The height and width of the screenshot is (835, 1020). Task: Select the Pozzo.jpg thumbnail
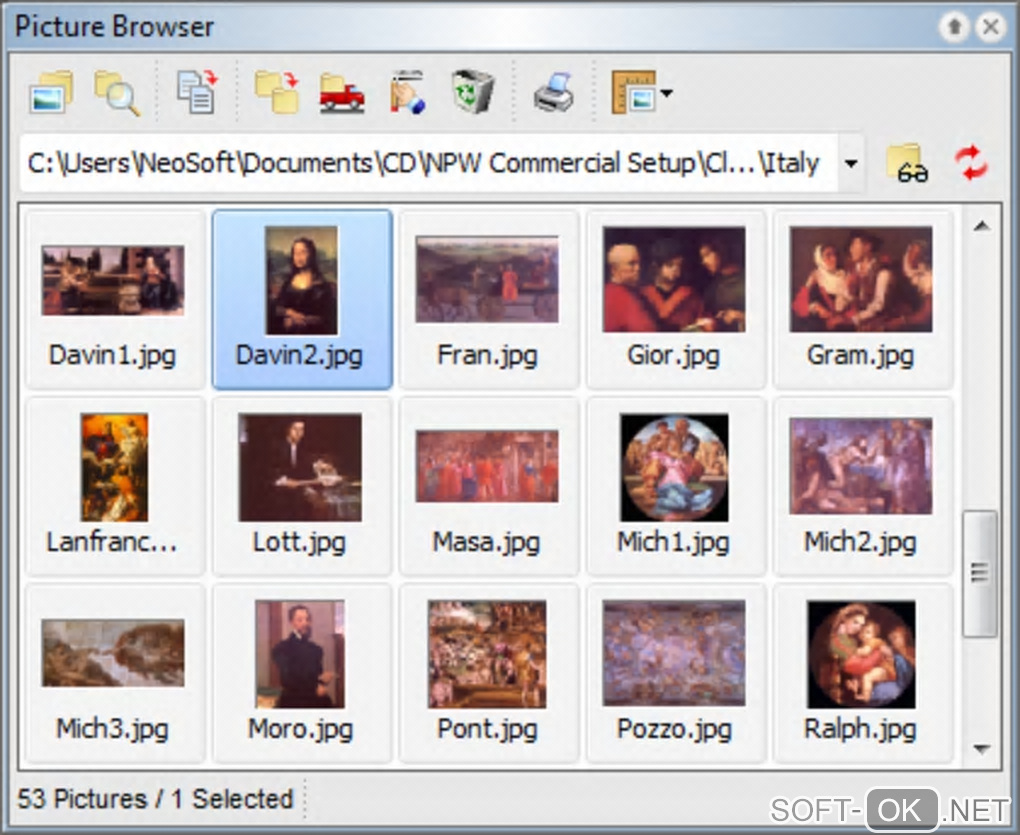point(675,672)
